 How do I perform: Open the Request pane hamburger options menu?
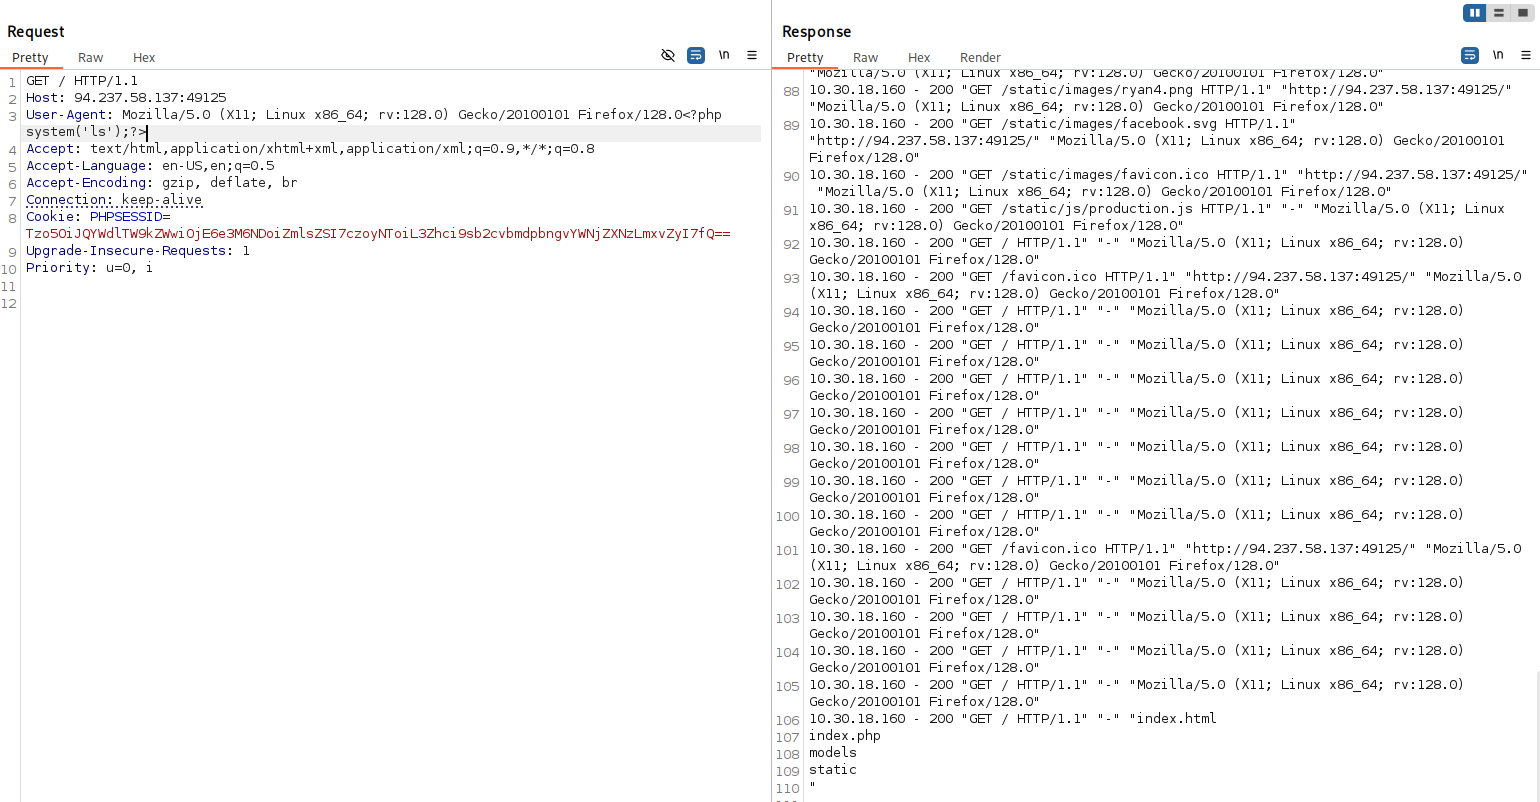click(x=752, y=55)
